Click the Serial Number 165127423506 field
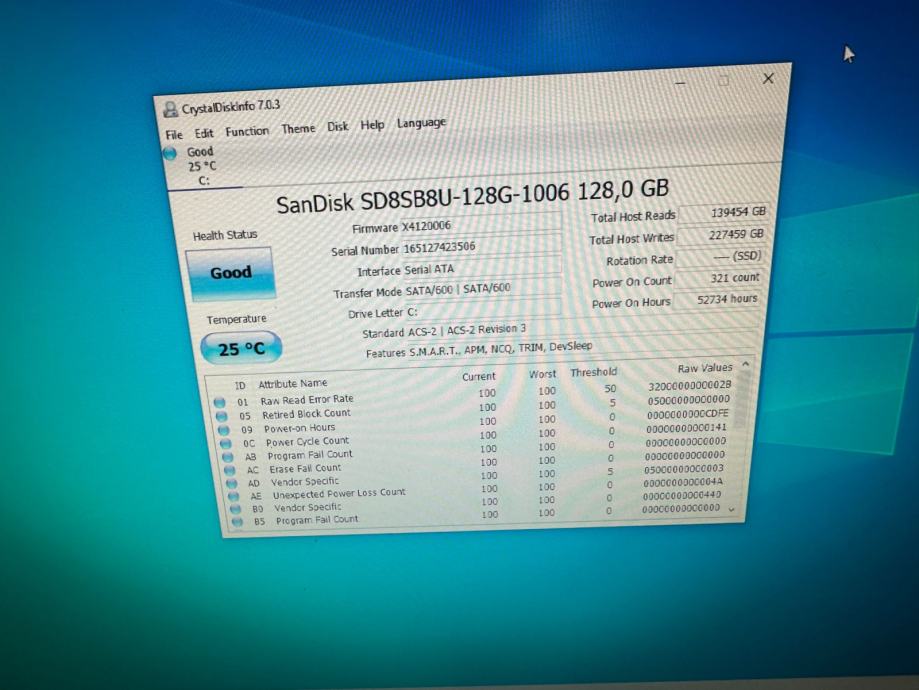 click(481, 245)
